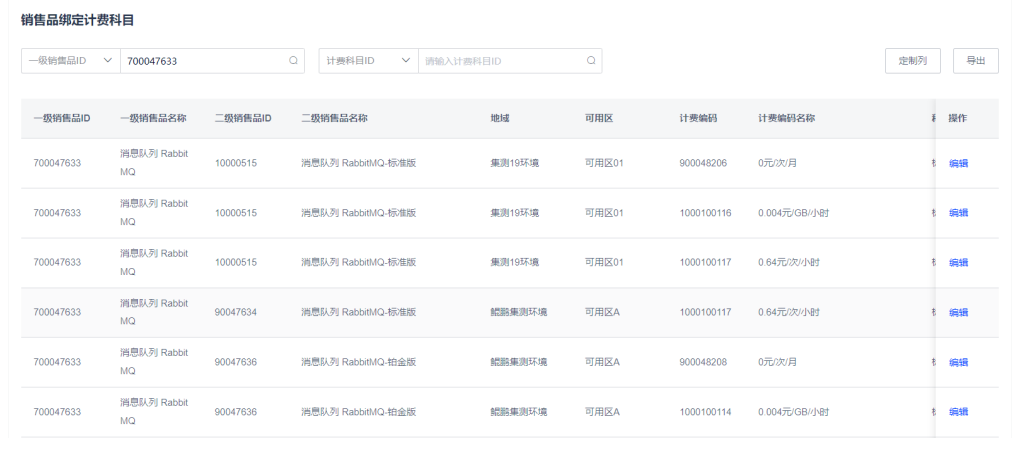Click secondary product ID 90047634
This screenshot has width=1021, height=456.
(236, 312)
